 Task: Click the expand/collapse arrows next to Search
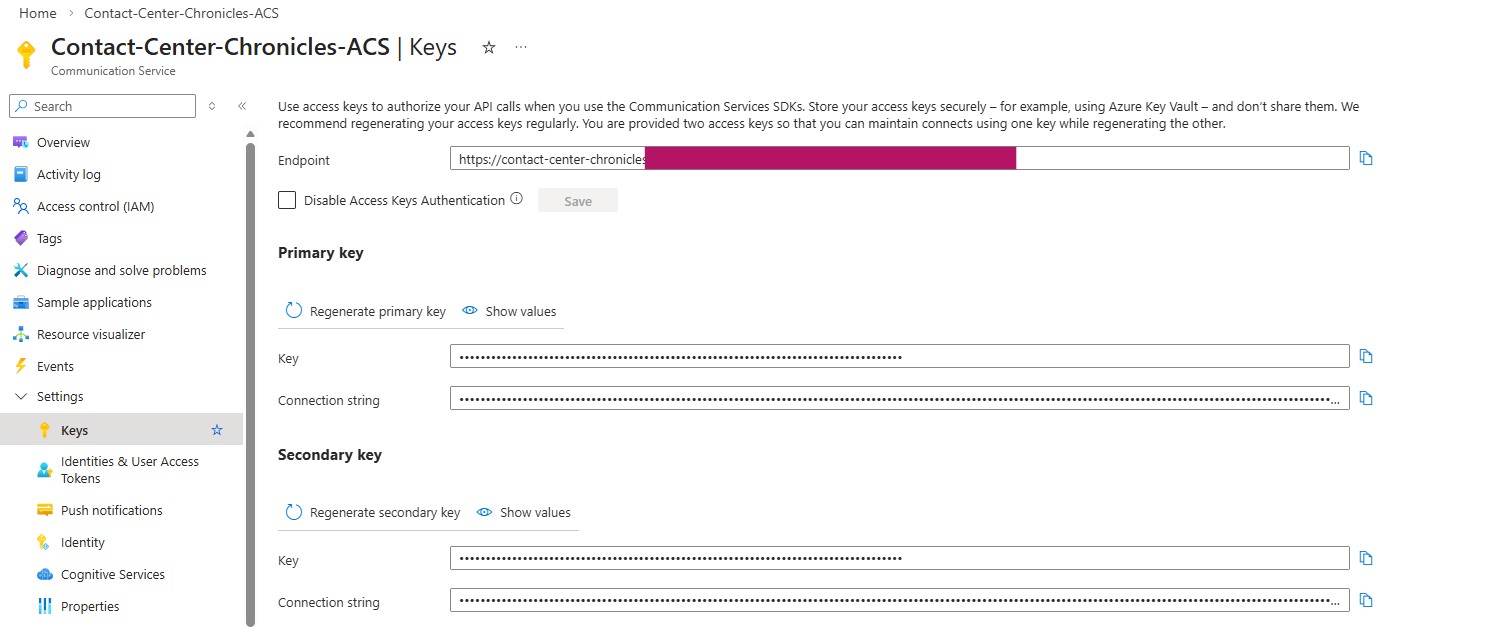pyautogui.click(x=212, y=106)
